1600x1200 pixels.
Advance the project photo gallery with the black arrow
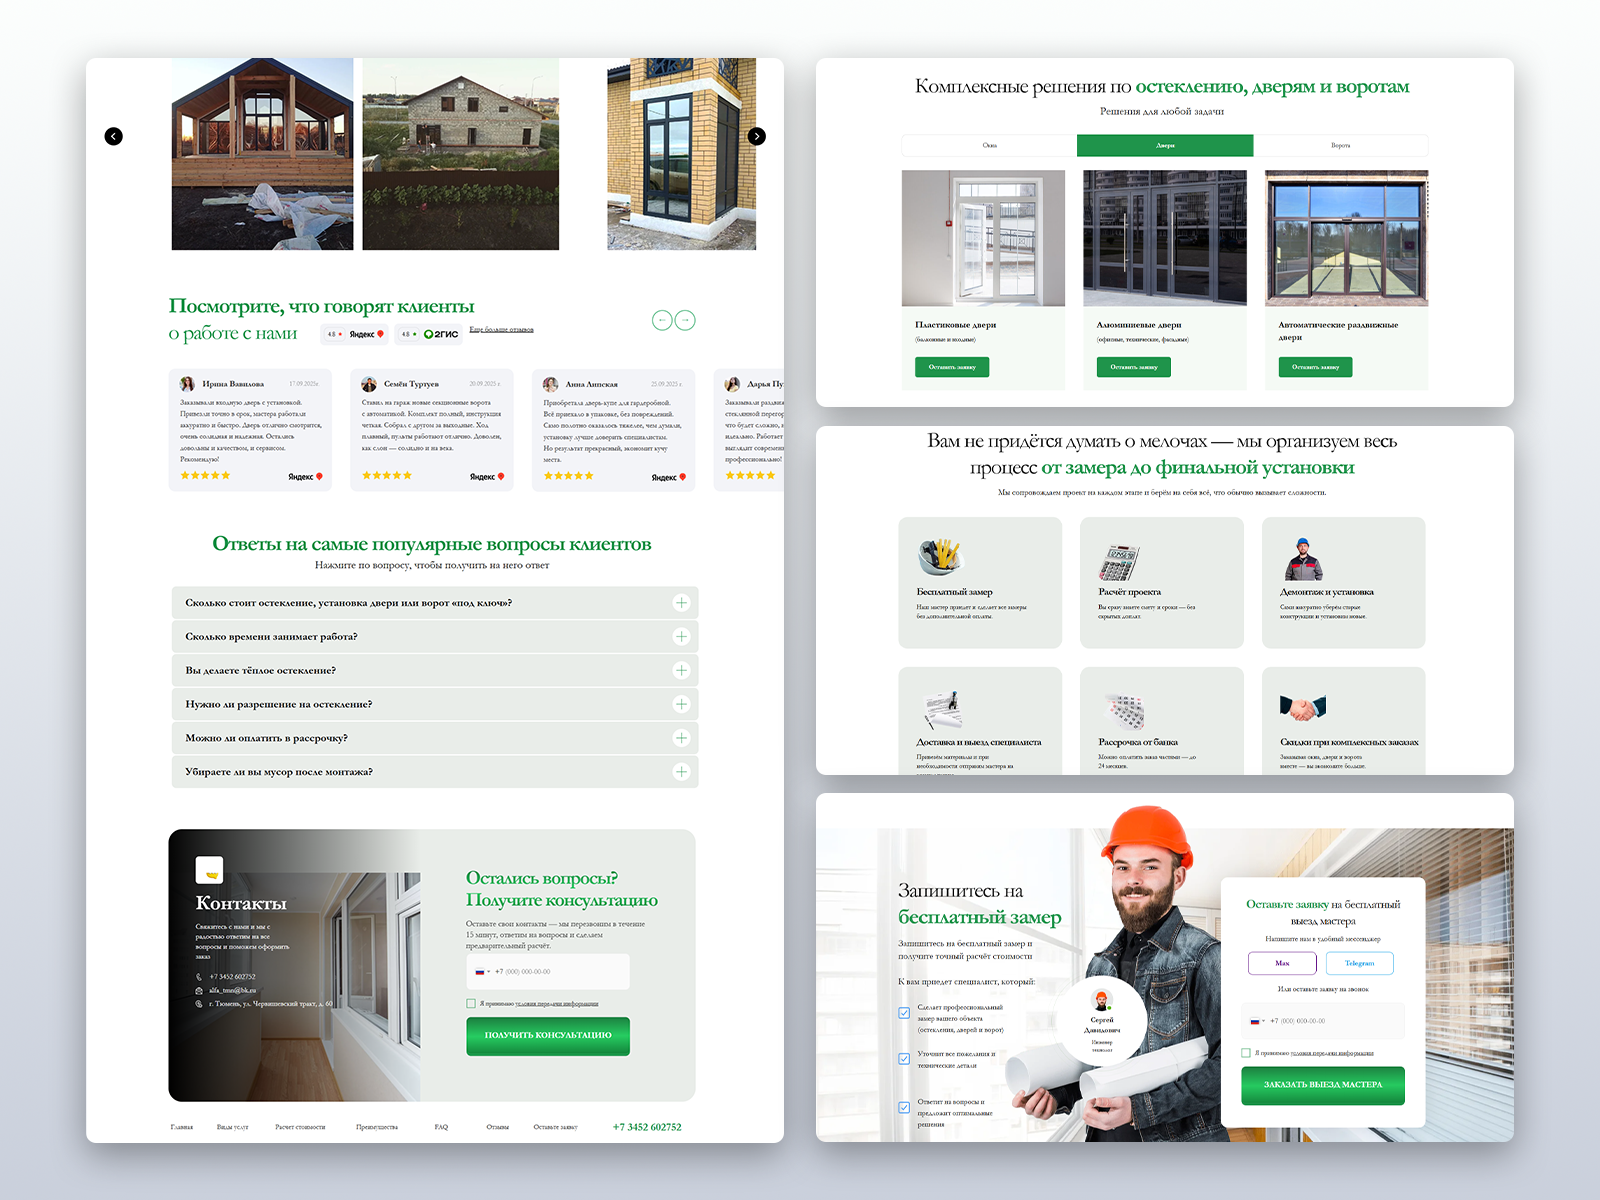tap(757, 136)
